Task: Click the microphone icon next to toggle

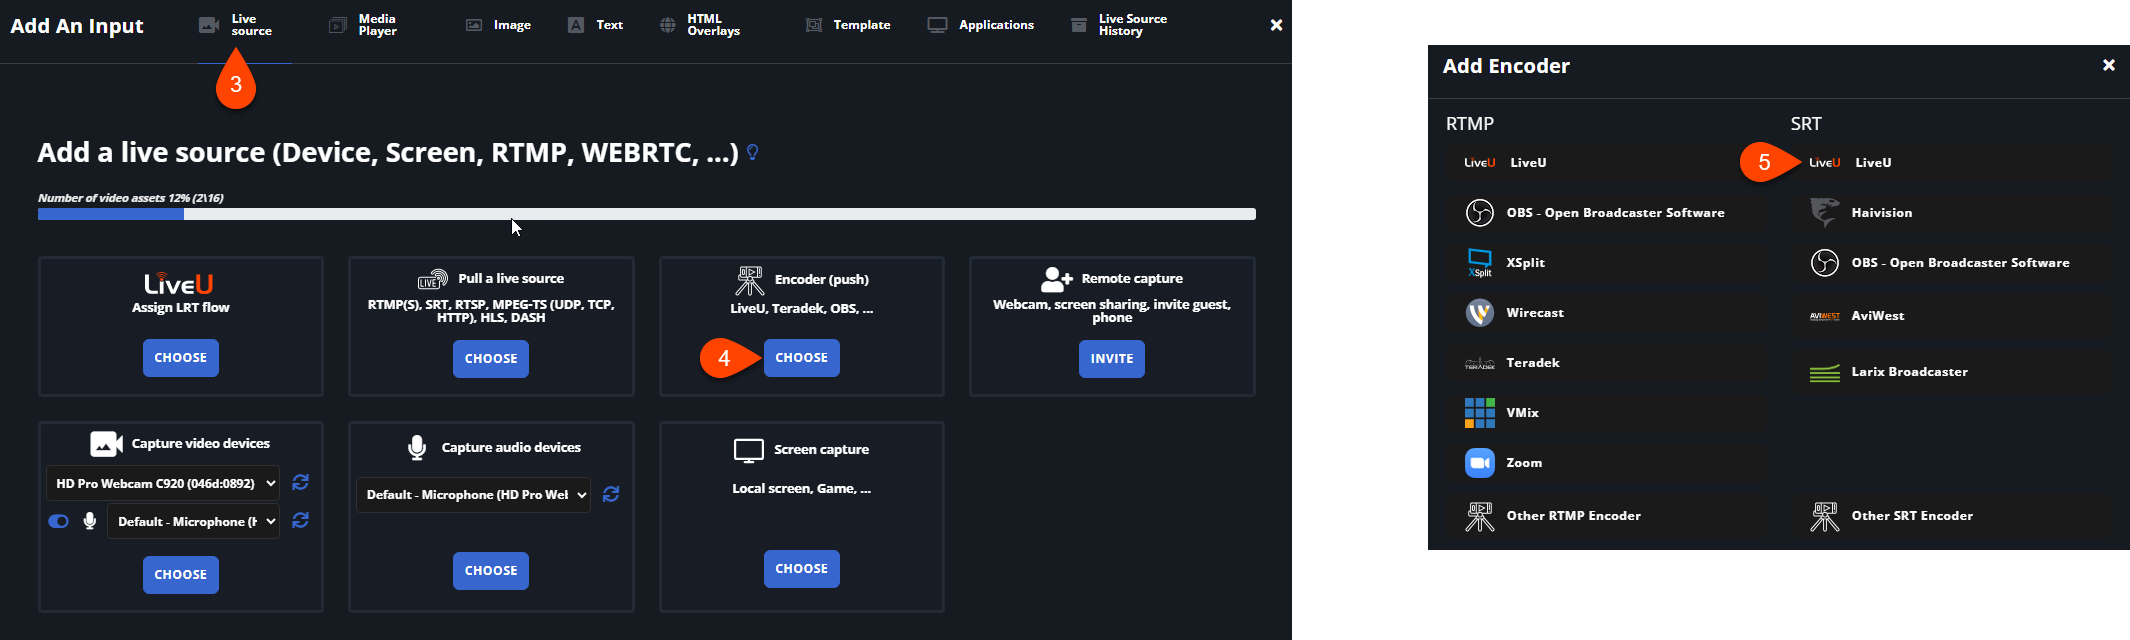Action: click(90, 521)
